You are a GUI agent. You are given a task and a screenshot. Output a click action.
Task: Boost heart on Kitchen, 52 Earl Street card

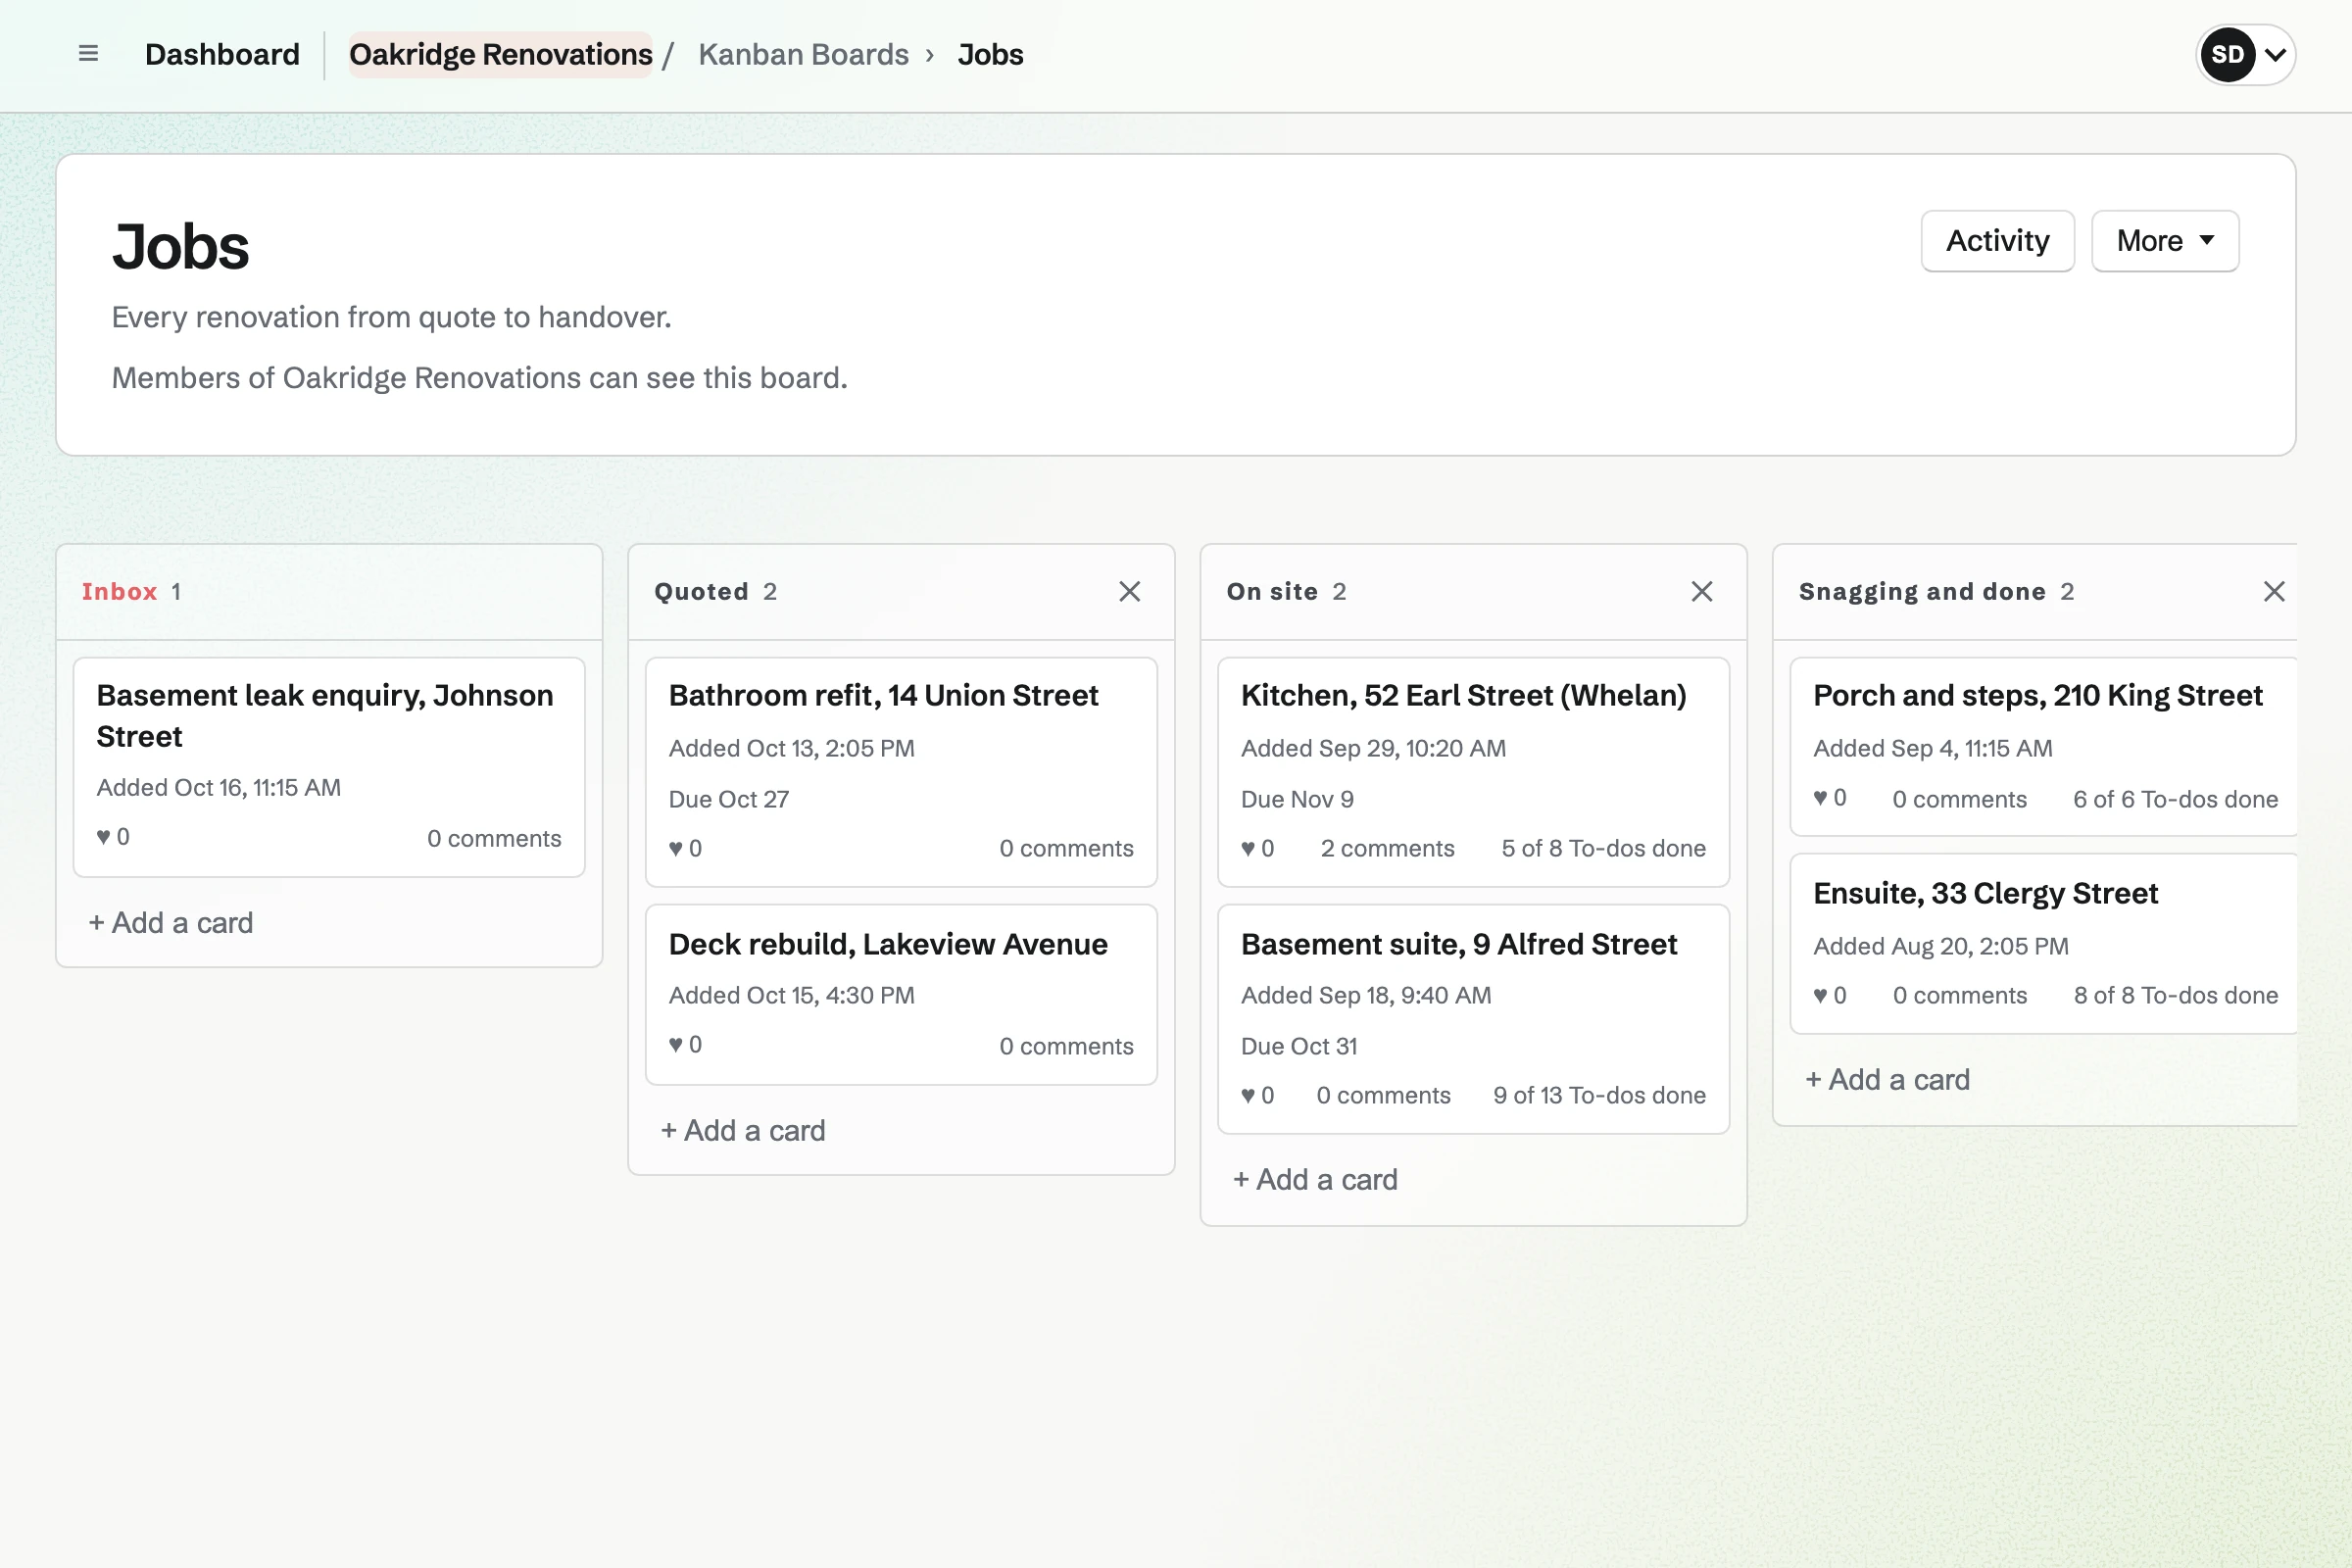[1257, 848]
